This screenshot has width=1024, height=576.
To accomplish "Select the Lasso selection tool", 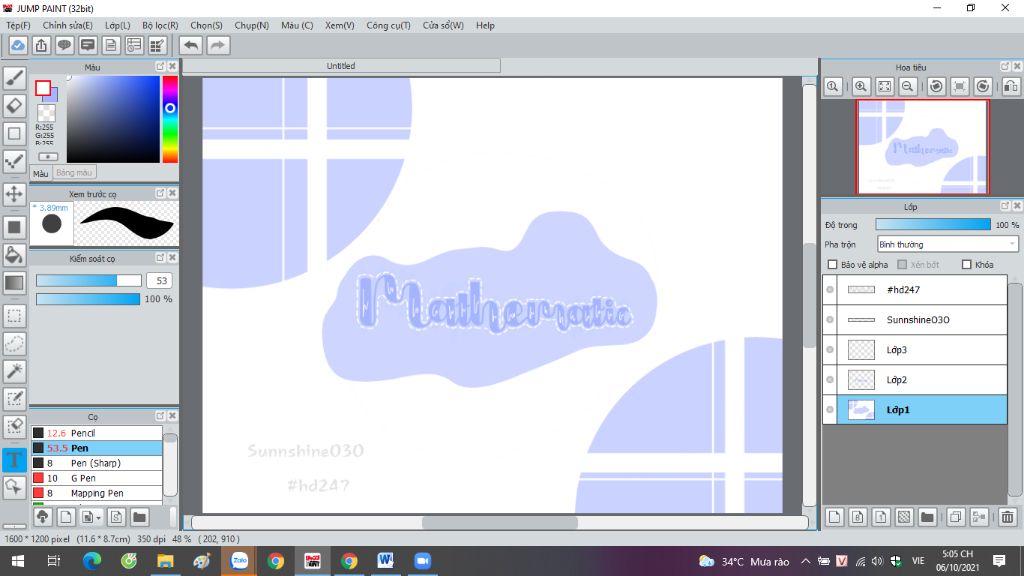I will pos(14,344).
